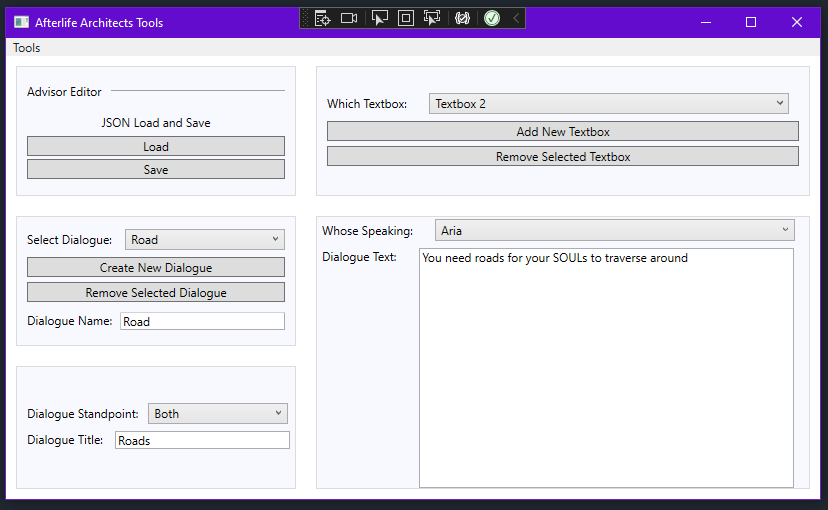Open the Tools menu
The width and height of the screenshot is (828, 510).
(27, 48)
